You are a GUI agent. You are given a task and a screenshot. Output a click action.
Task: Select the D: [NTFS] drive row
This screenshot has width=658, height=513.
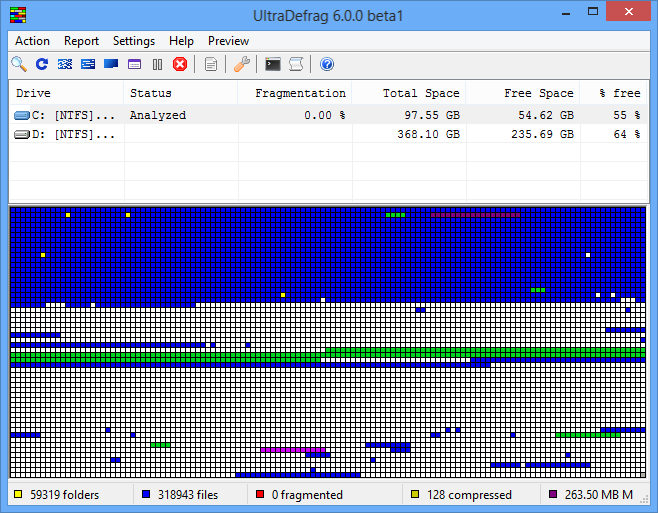pyautogui.click(x=329, y=134)
